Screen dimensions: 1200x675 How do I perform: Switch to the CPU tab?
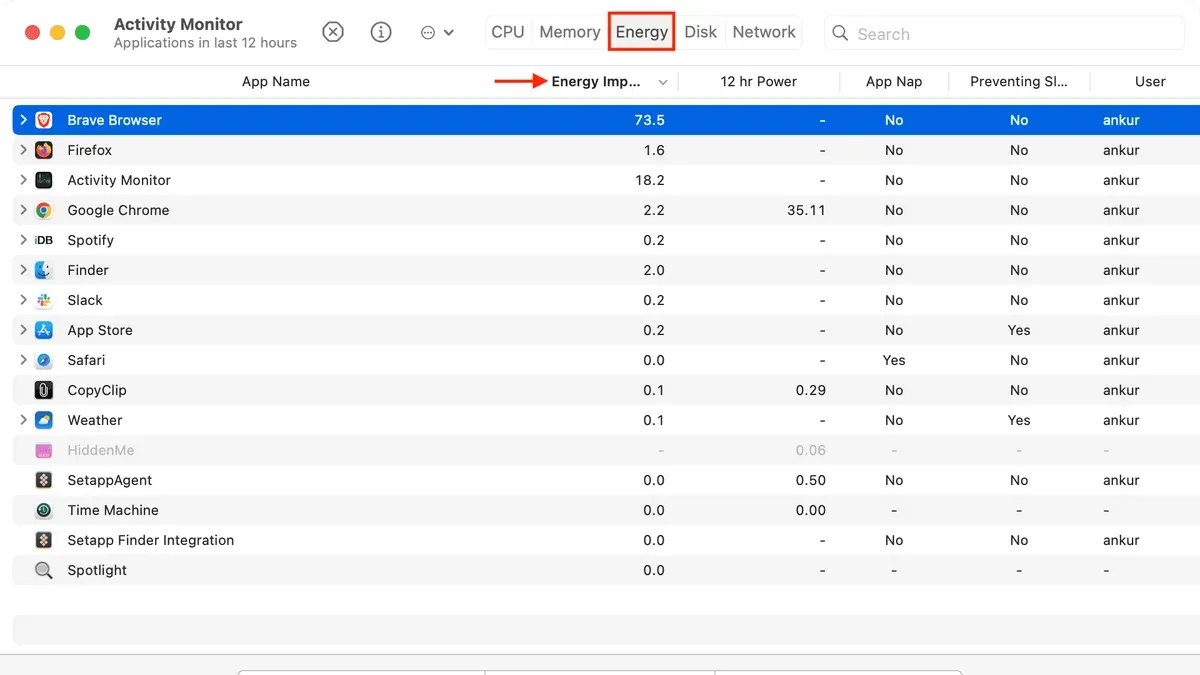point(508,32)
